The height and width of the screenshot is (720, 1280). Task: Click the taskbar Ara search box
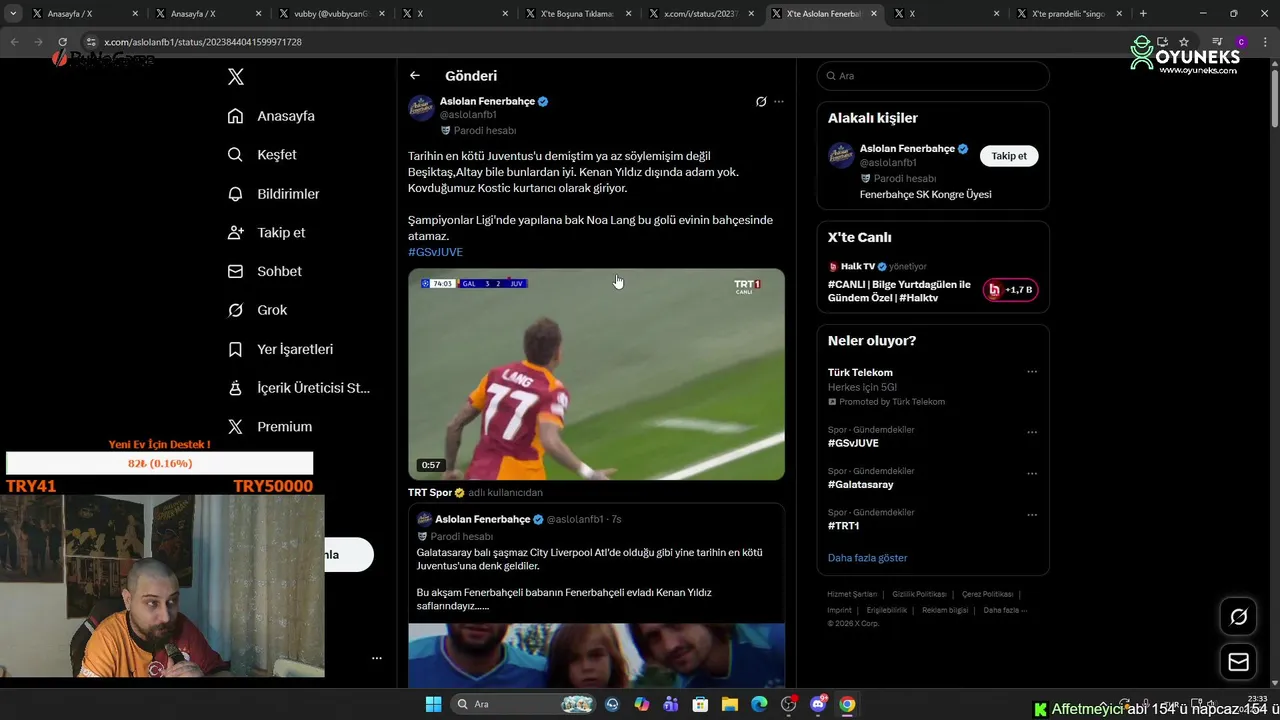[524, 704]
